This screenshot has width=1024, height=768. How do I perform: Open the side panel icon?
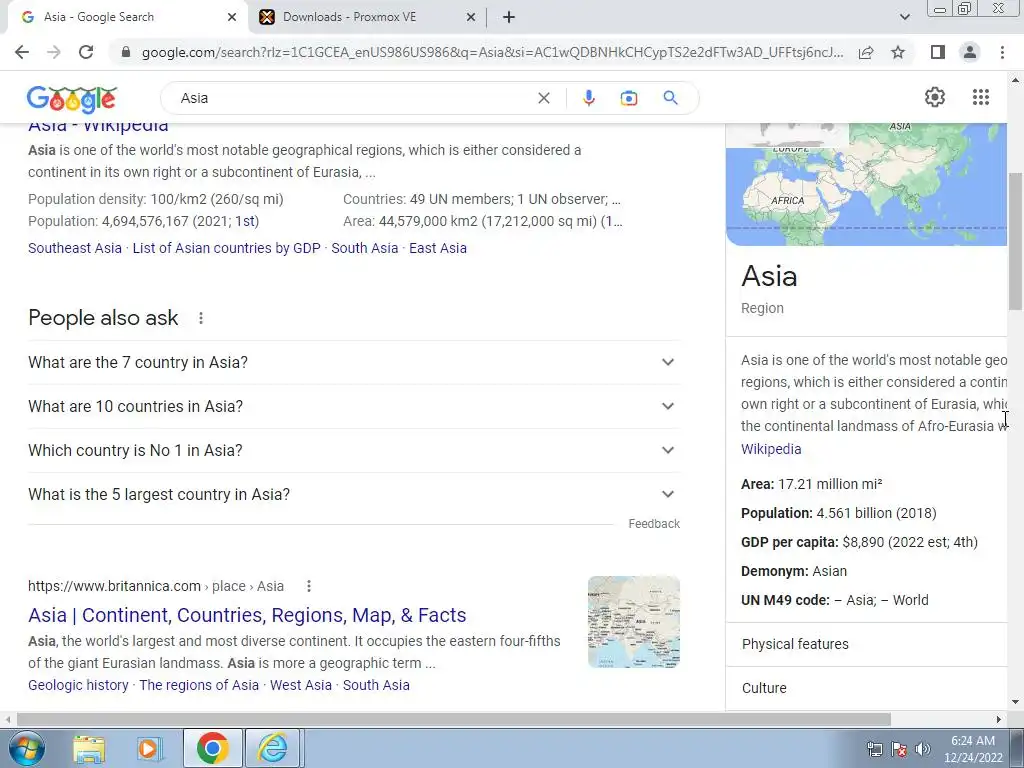click(938, 52)
